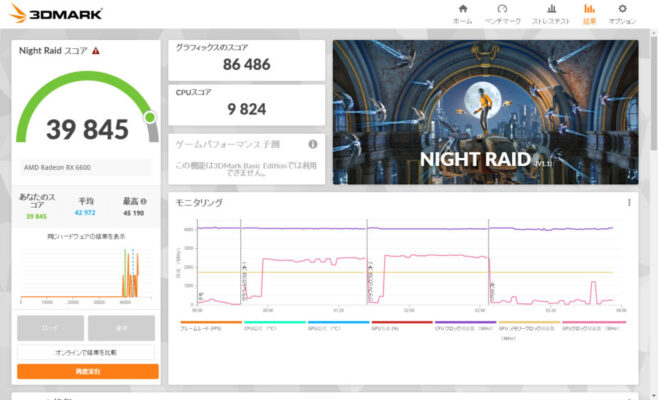Click the blue average value 42 972

coord(85,213)
